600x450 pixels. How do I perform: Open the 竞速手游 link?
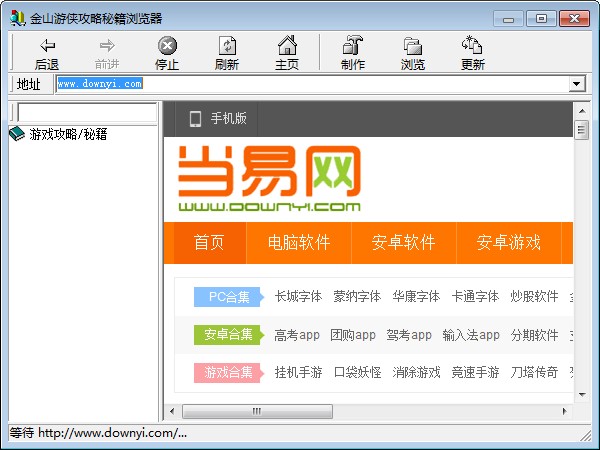[475, 372]
